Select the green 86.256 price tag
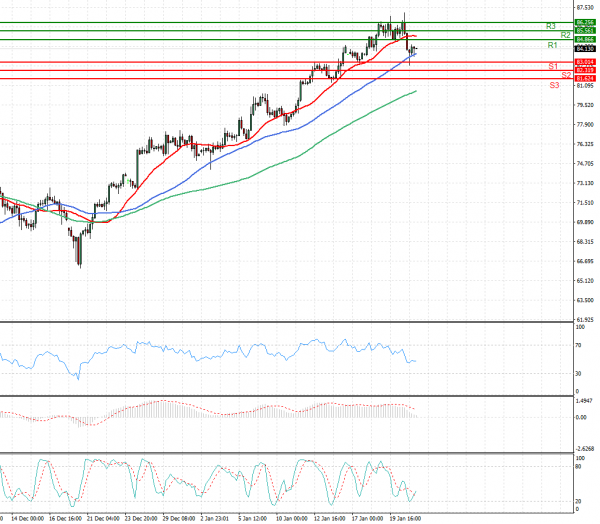 coord(585,23)
